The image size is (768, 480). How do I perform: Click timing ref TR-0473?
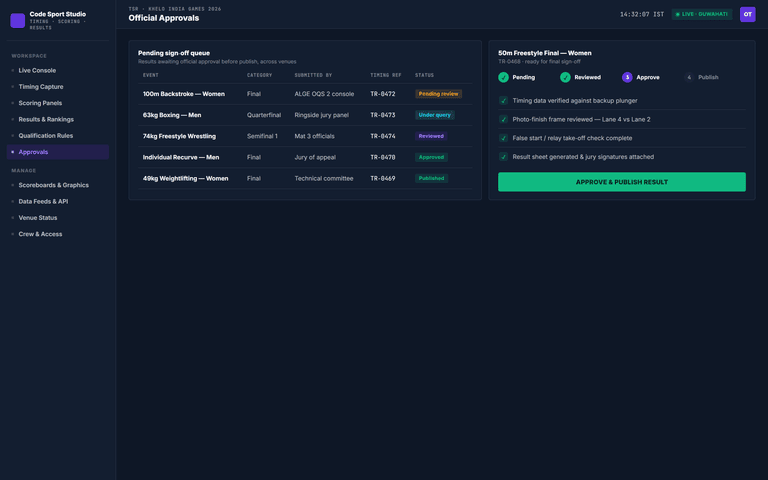point(383,115)
